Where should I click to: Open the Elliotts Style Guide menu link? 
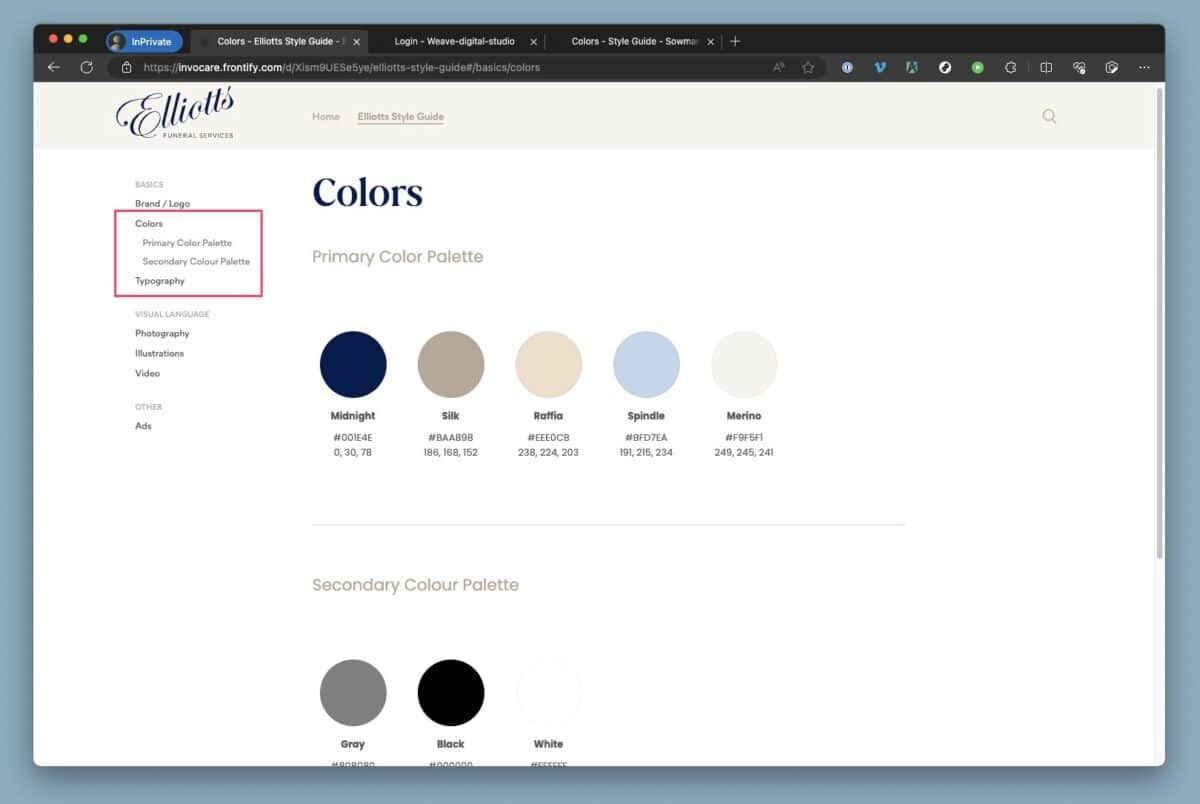coord(400,116)
